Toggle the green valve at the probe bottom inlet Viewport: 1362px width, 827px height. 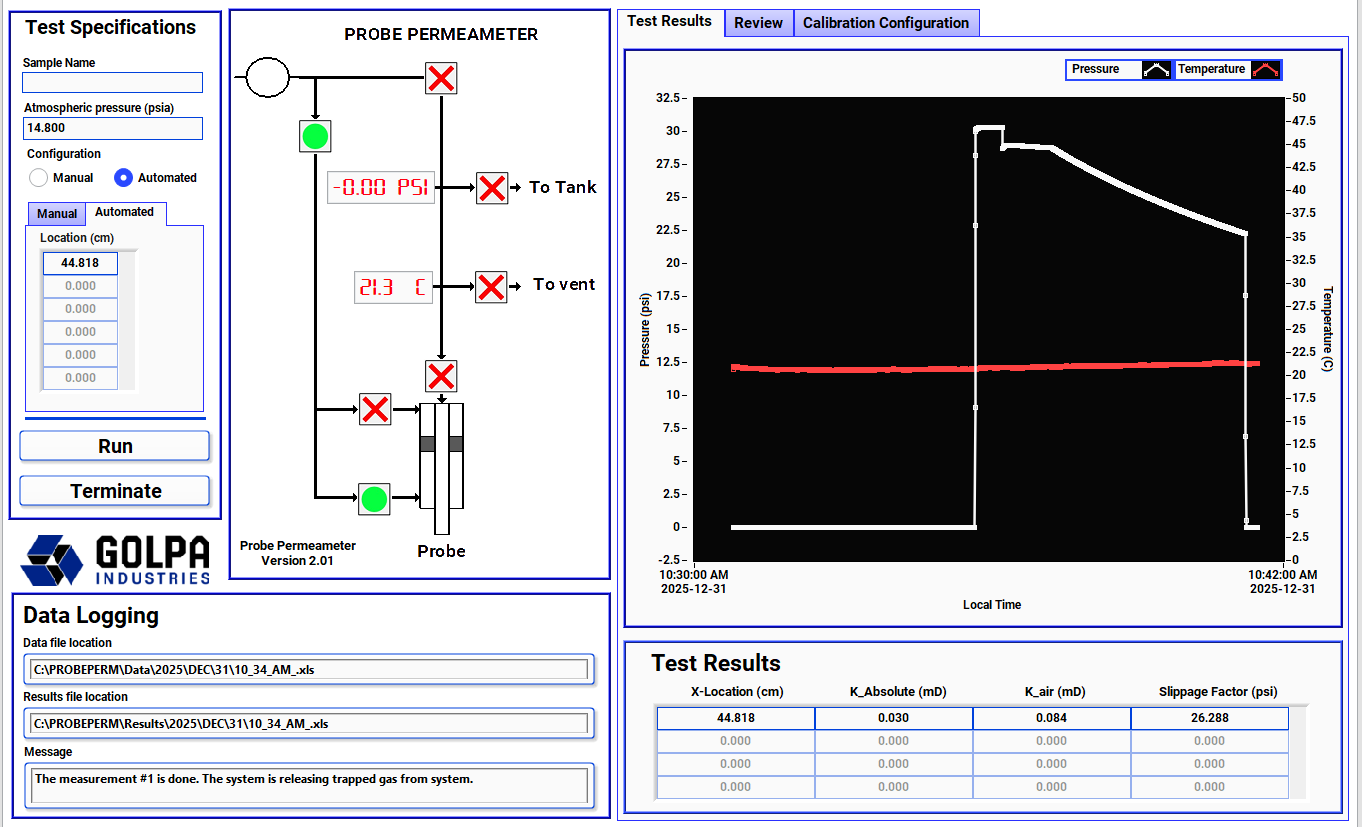(374, 499)
